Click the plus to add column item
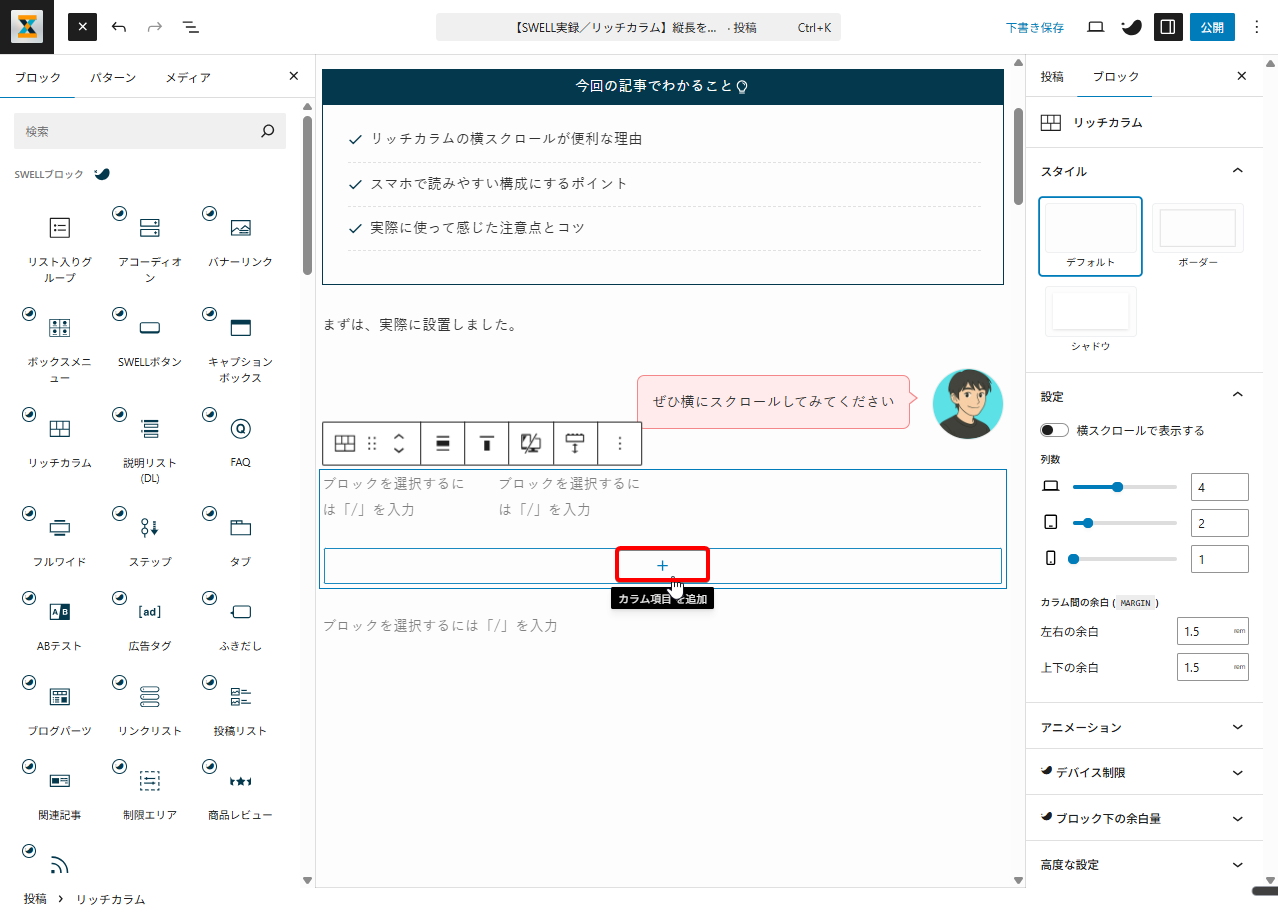This screenshot has height=910, width=1278. coord(662,565)
